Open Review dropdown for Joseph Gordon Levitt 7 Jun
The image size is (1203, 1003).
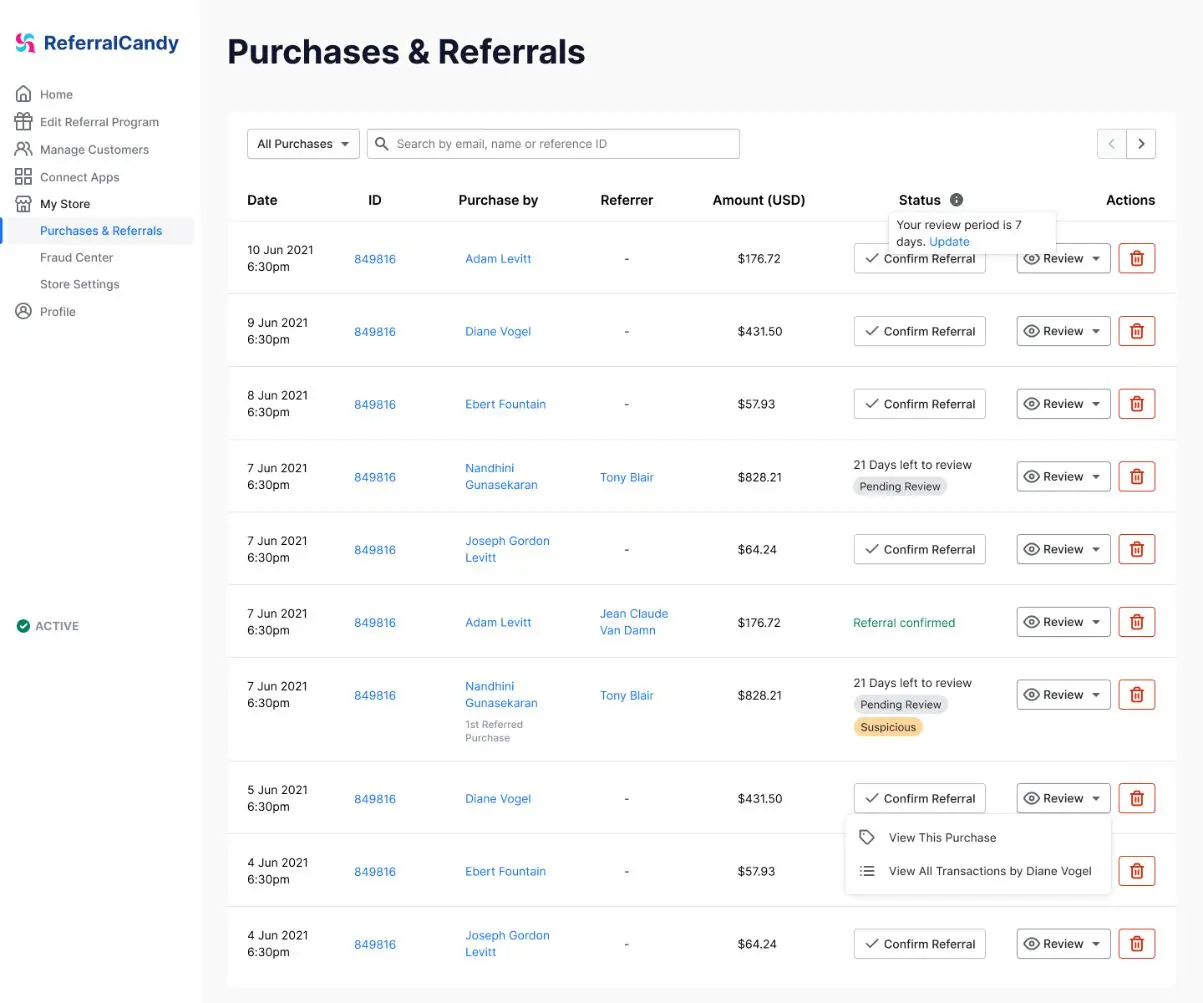click(x=1064, y=549)
